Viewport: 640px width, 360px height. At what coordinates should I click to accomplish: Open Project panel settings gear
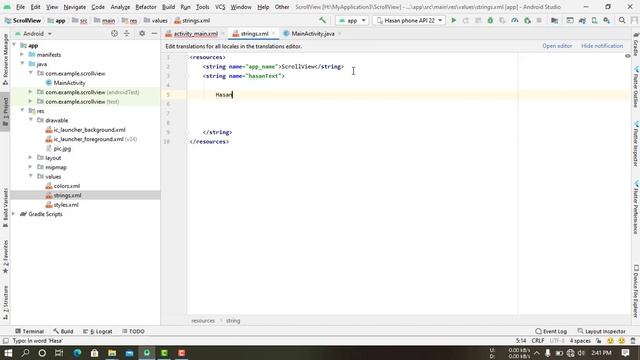tap(142, 33)
